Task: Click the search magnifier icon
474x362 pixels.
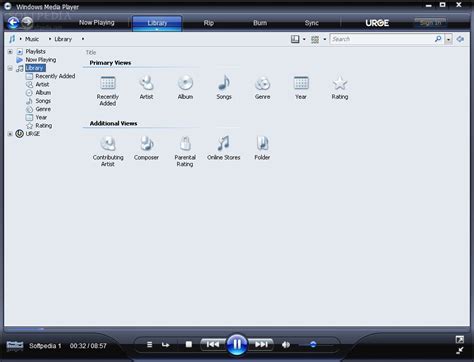Action: tap(438, 39)
